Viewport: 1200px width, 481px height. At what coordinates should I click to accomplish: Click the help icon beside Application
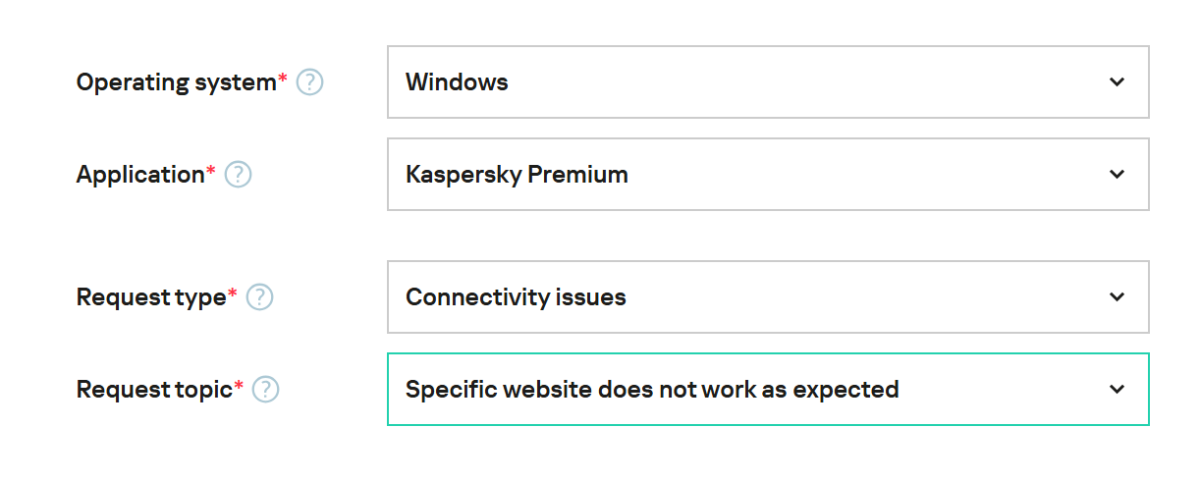point(238,175)
